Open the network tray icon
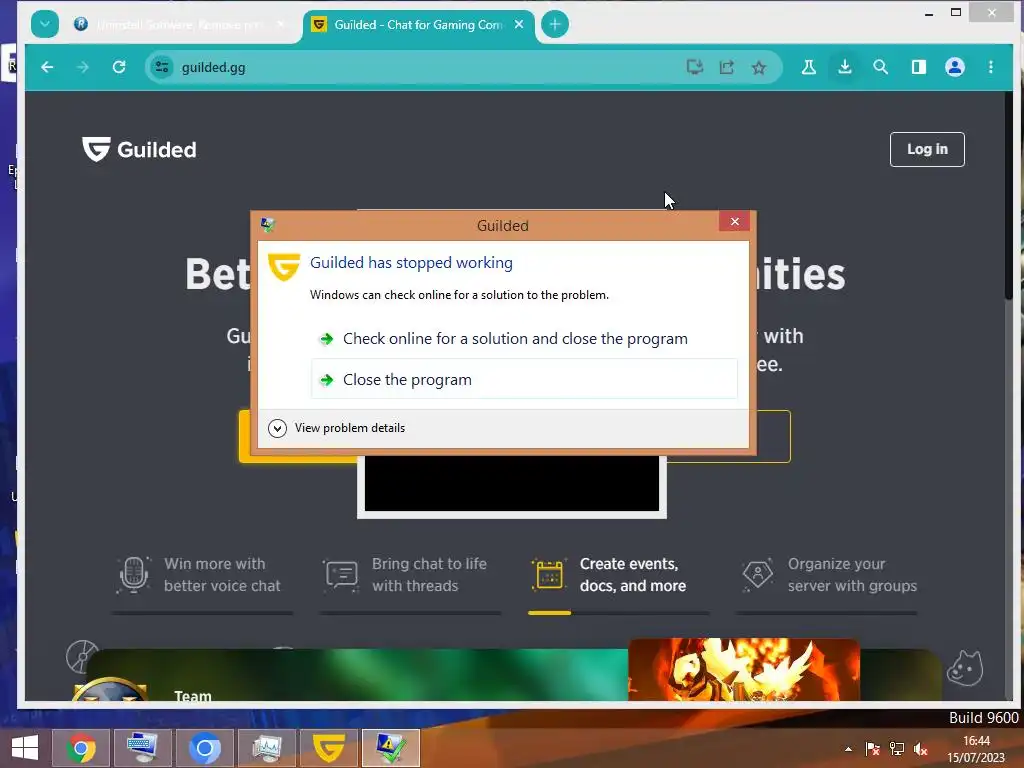The image size is (1024, 768). pyautogui.click(x=897, y=749)
